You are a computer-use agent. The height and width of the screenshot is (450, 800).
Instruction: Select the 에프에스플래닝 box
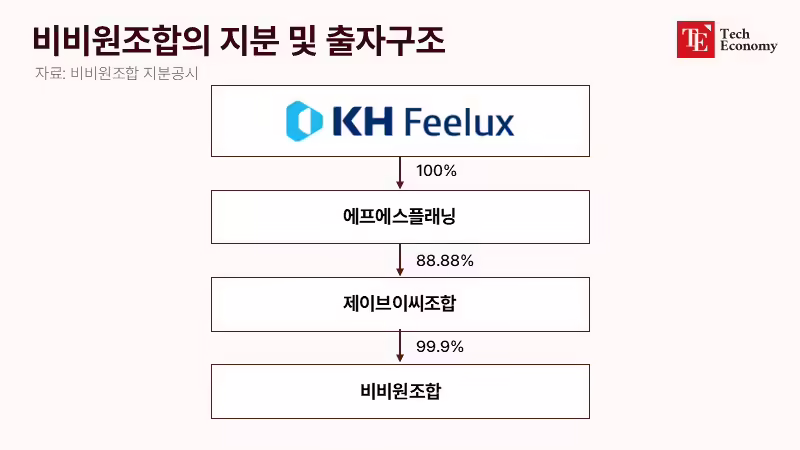[x=401, y=217]
